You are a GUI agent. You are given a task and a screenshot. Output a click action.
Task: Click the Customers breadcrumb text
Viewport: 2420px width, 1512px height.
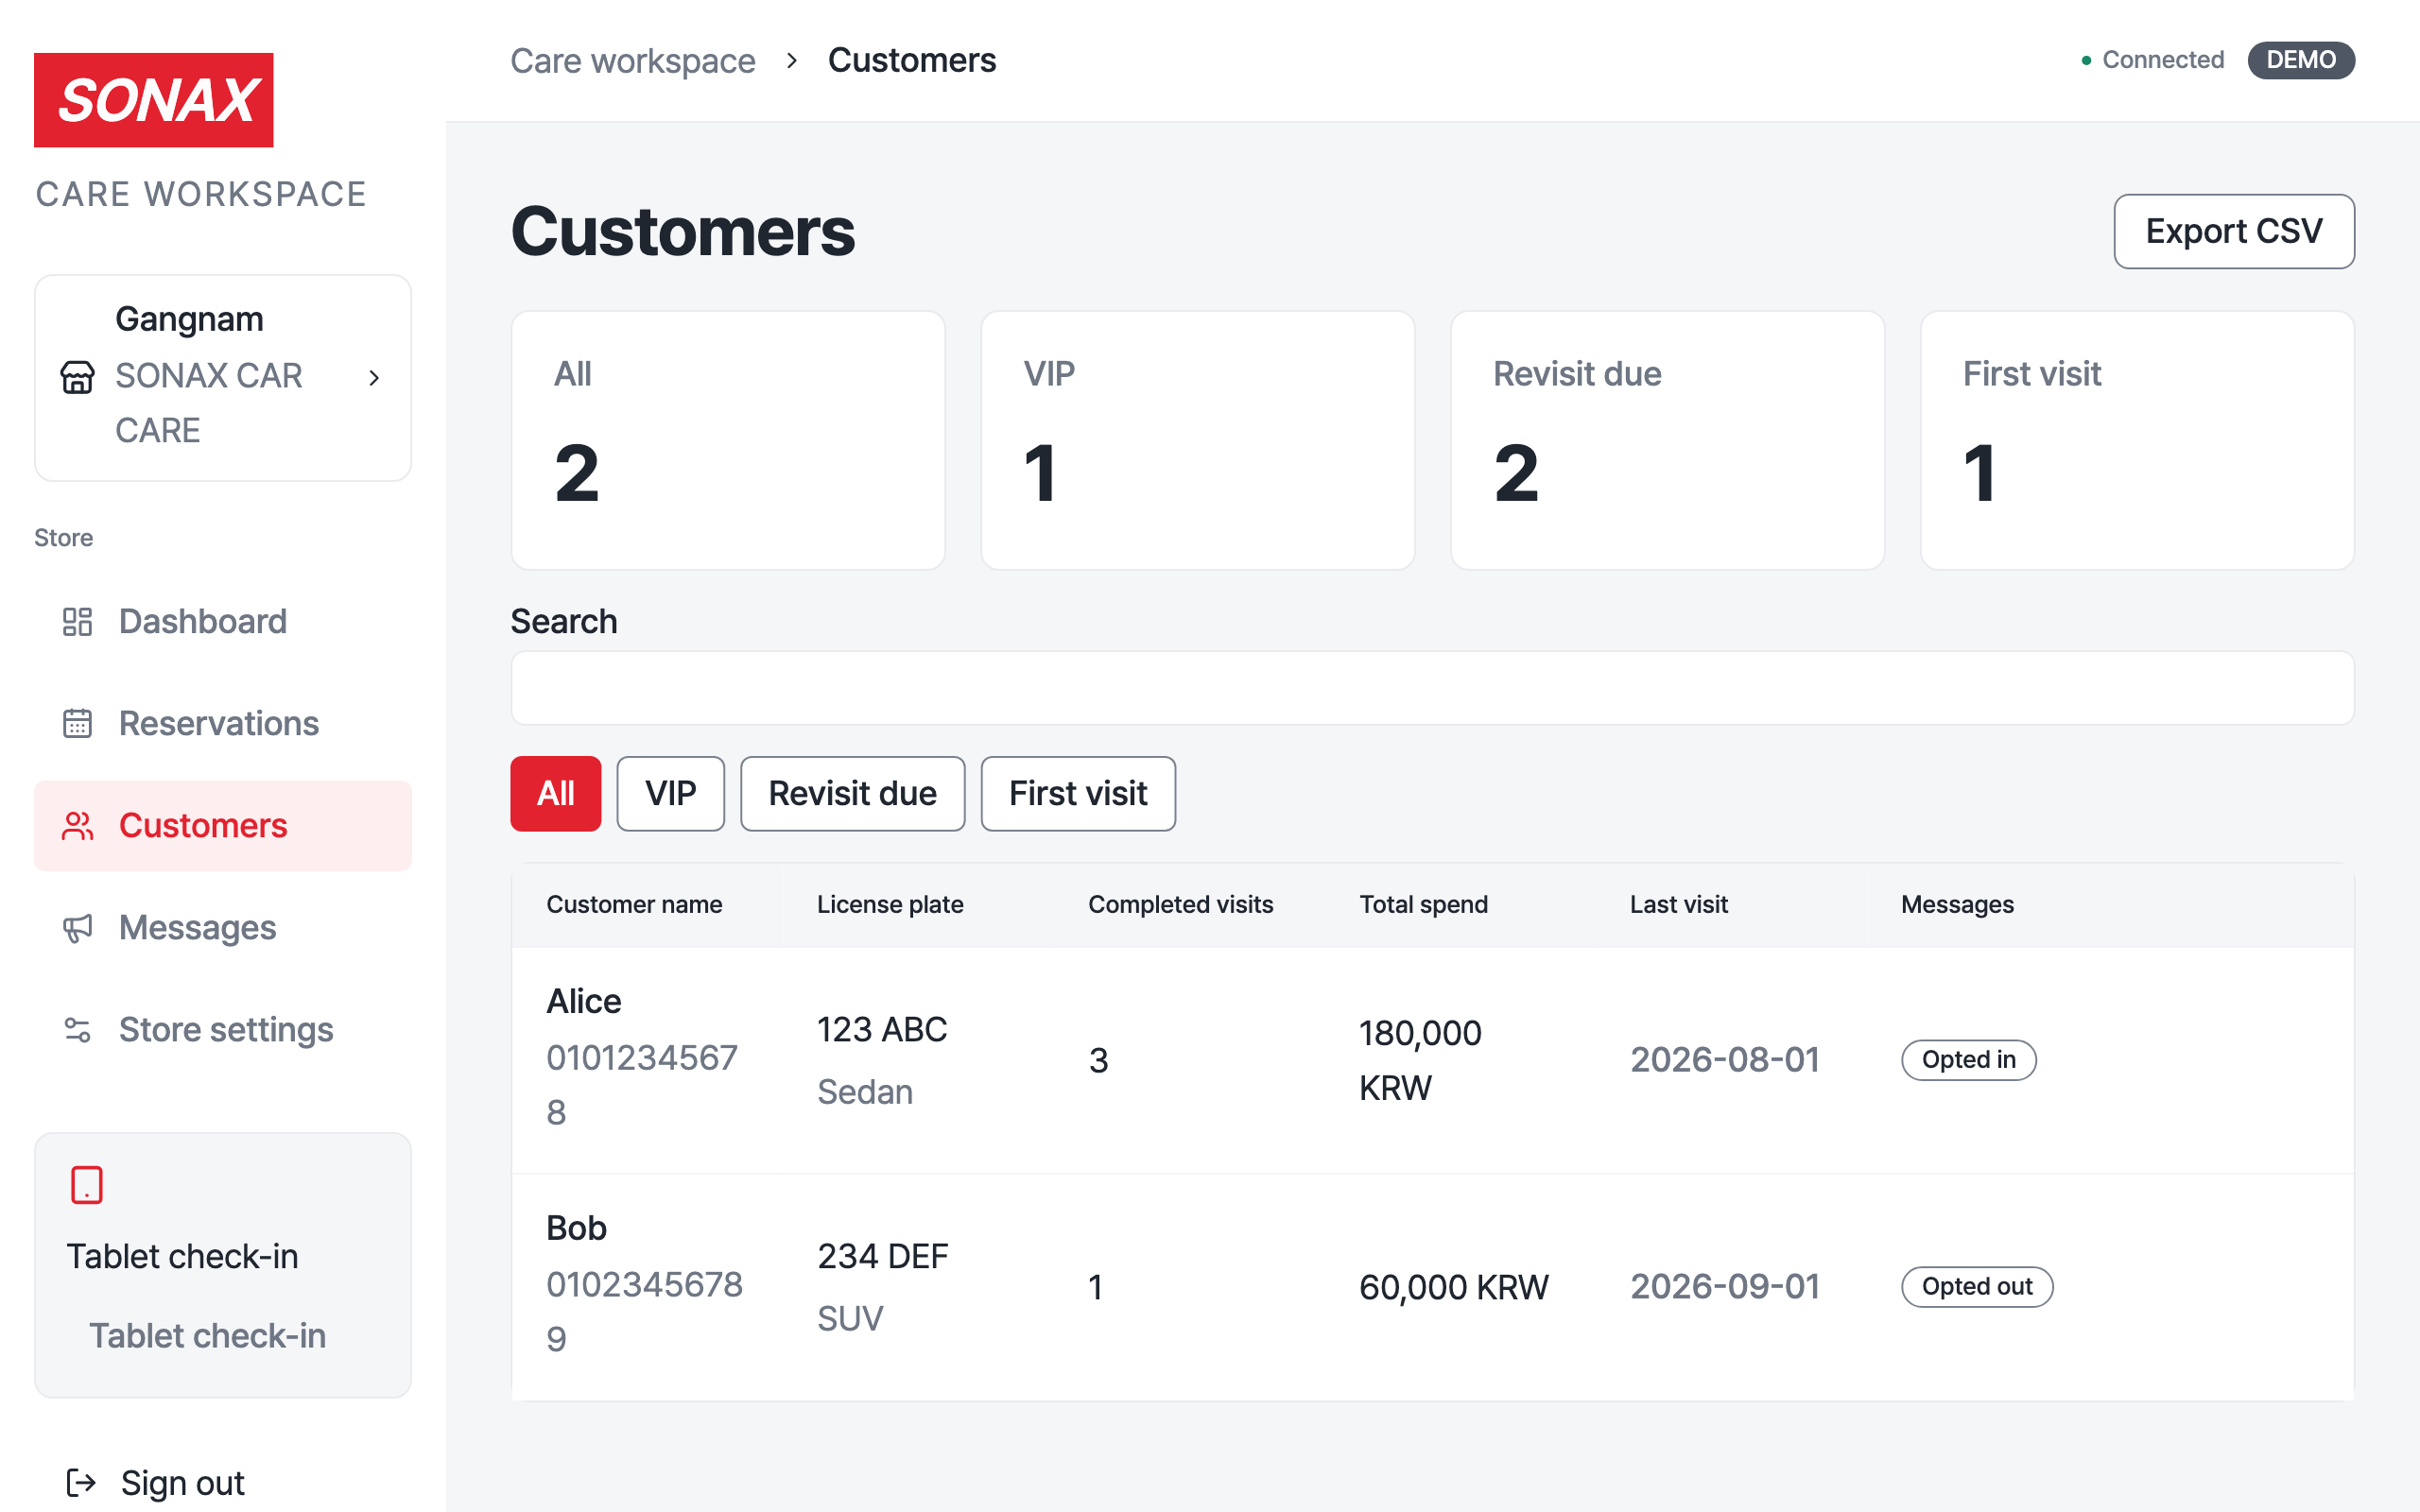tap(911, 60)
